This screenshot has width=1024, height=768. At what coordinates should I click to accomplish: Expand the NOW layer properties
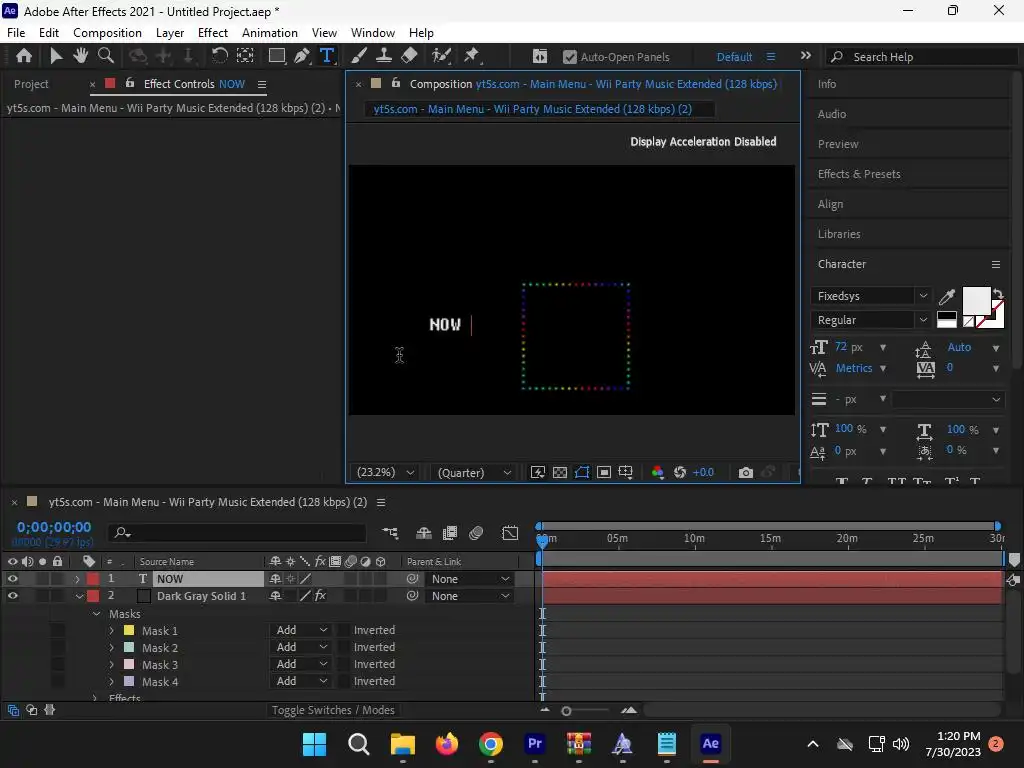click(77, 579)
